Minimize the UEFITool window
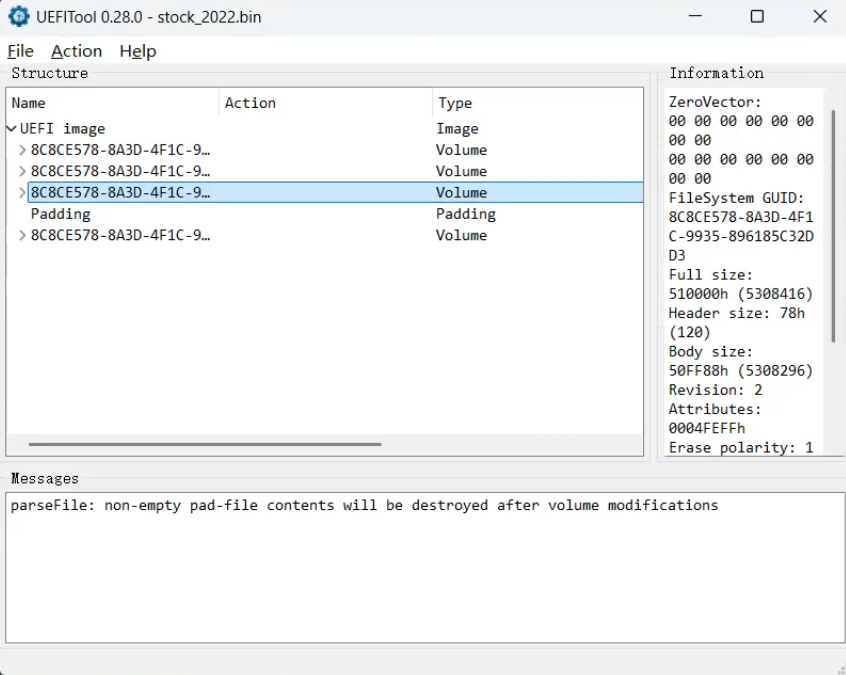The height and width of the screenshot is (675, 846). (695, 16)
